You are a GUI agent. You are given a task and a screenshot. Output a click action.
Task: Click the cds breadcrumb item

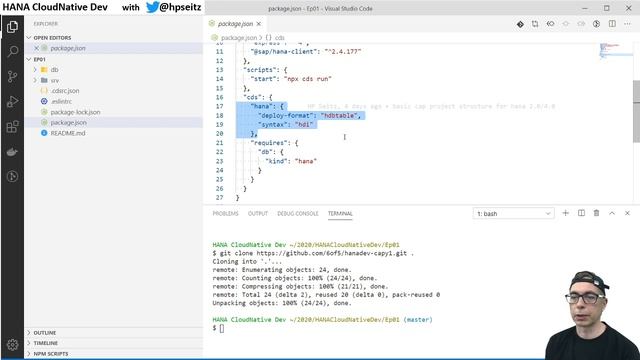pyautogui.click(x=280, y=38)
